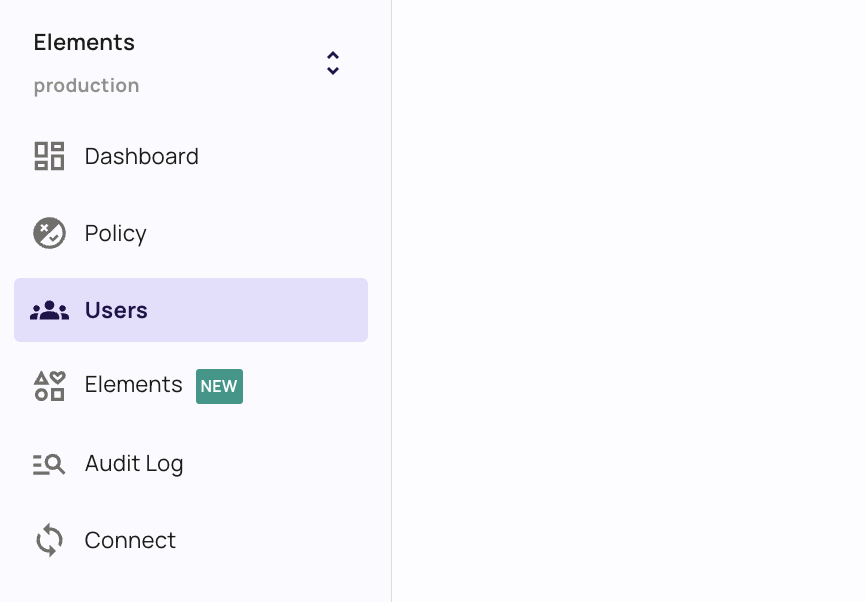
Task: Click the Elements shapes icon
Action: click(48, 386)
